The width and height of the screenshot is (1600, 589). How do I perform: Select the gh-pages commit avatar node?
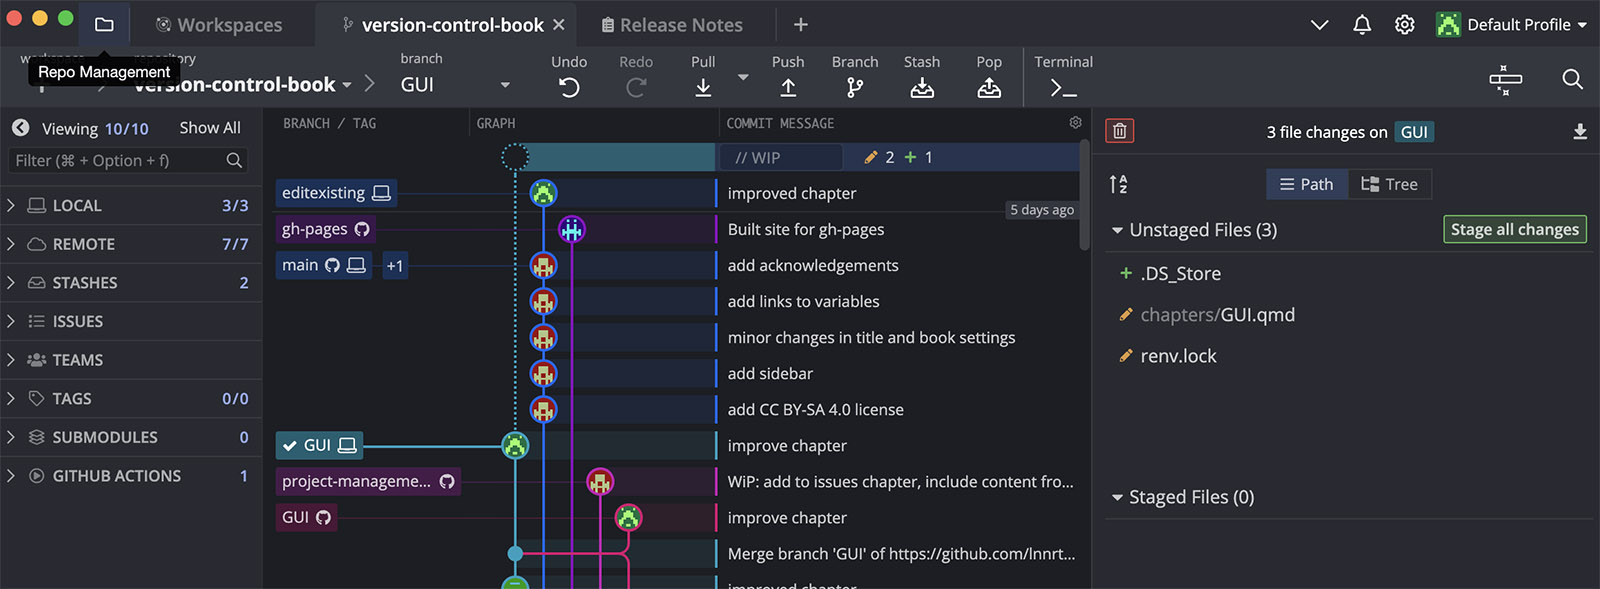[x=571, y=229]
